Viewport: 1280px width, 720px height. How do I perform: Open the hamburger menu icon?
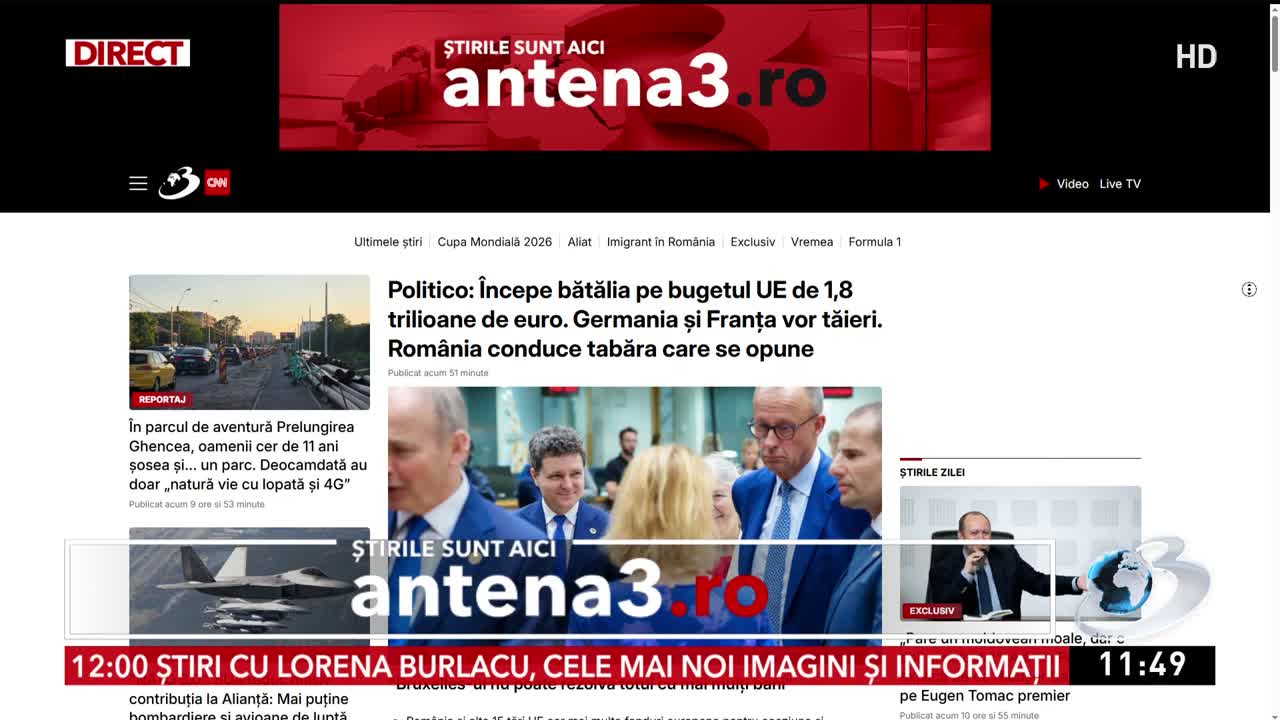pos(138,183)
